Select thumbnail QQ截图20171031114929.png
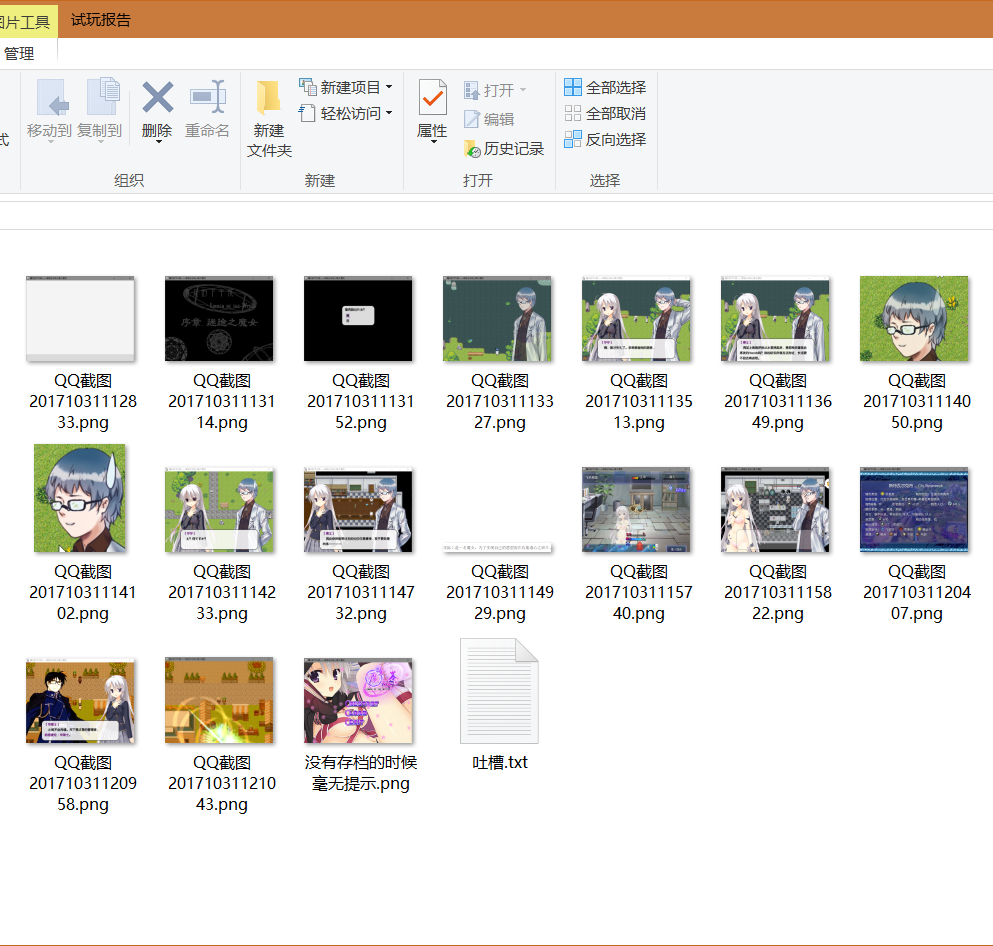The height and width of the screenshot is (946, 993). [x=497, y=548]
